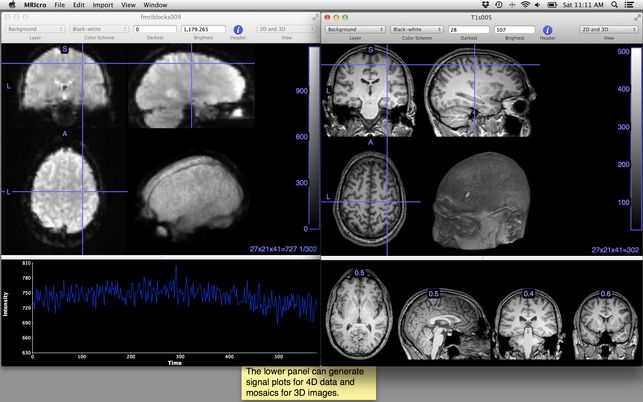Click the Wi-Fi status icon
The width and height of the screenshot is (643, 402).
[525, 5]
